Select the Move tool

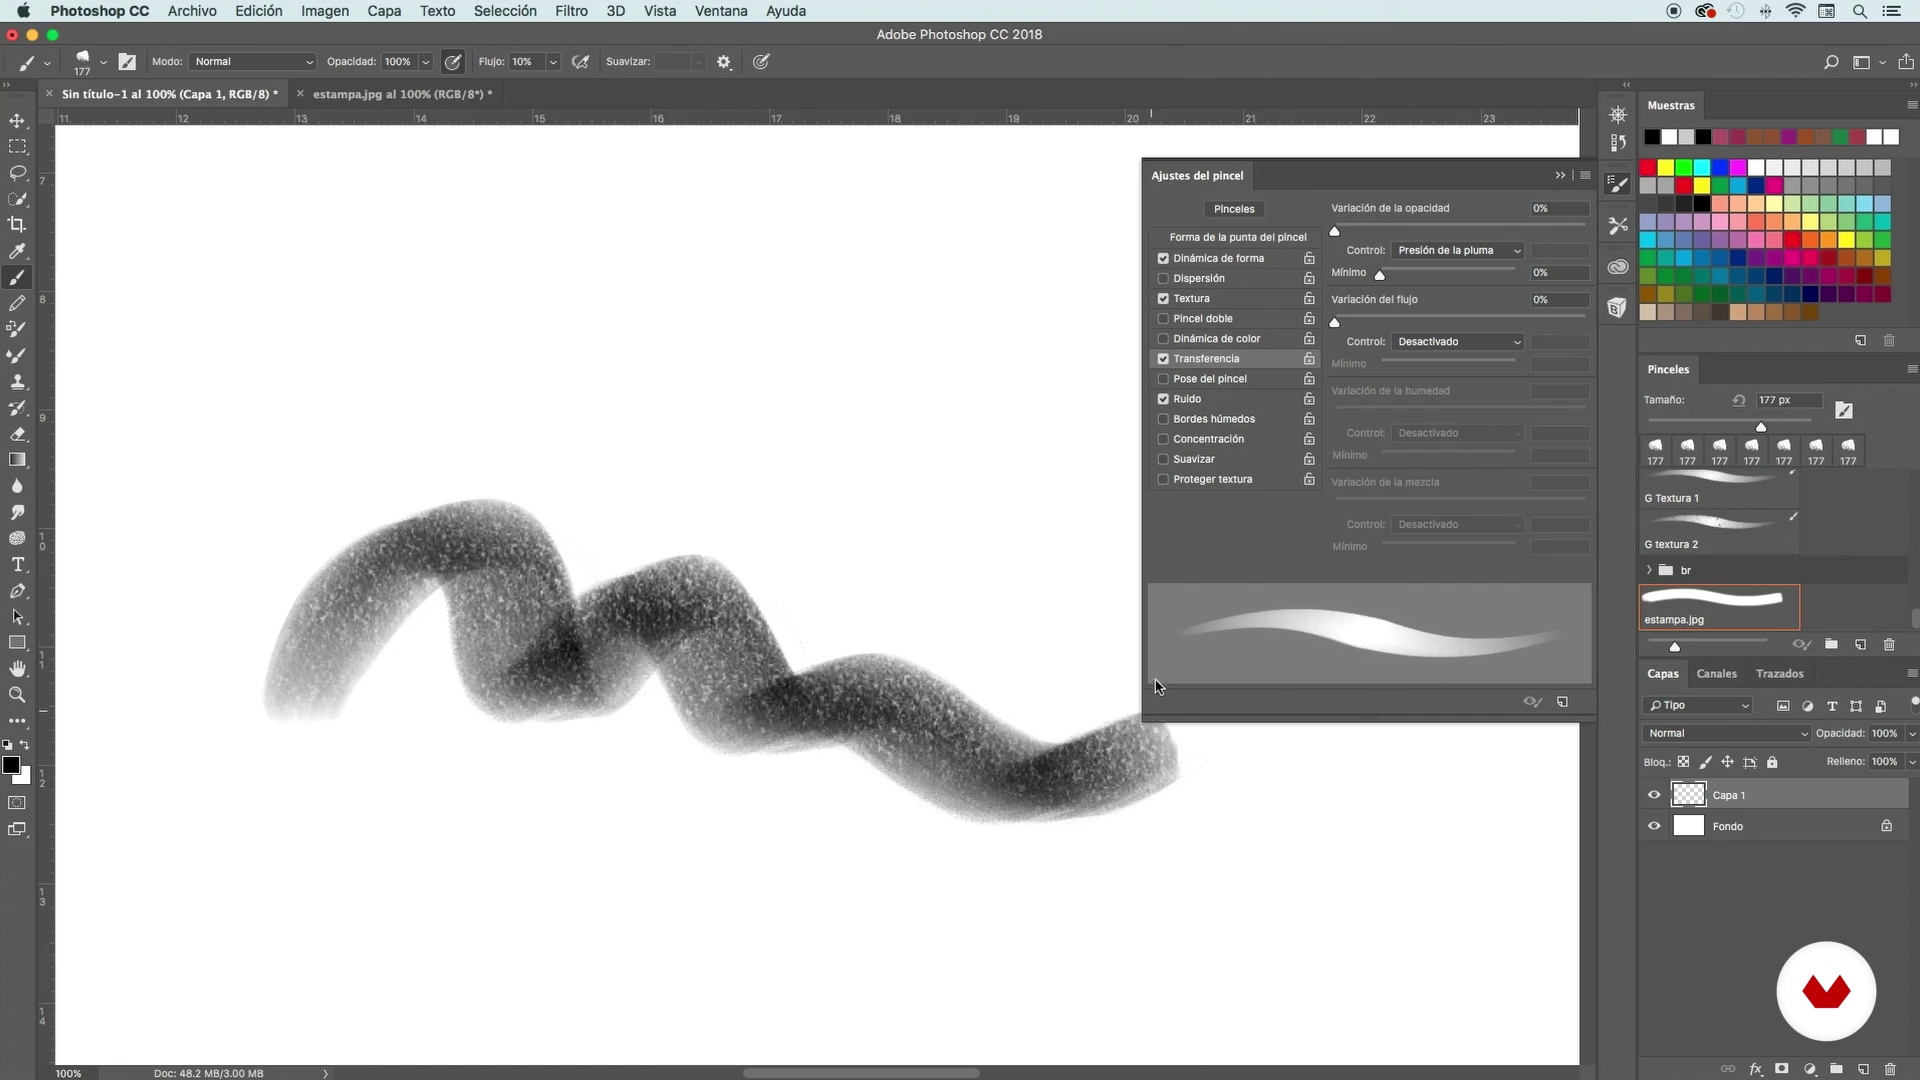pyautogui.click(x=17, y=121)
